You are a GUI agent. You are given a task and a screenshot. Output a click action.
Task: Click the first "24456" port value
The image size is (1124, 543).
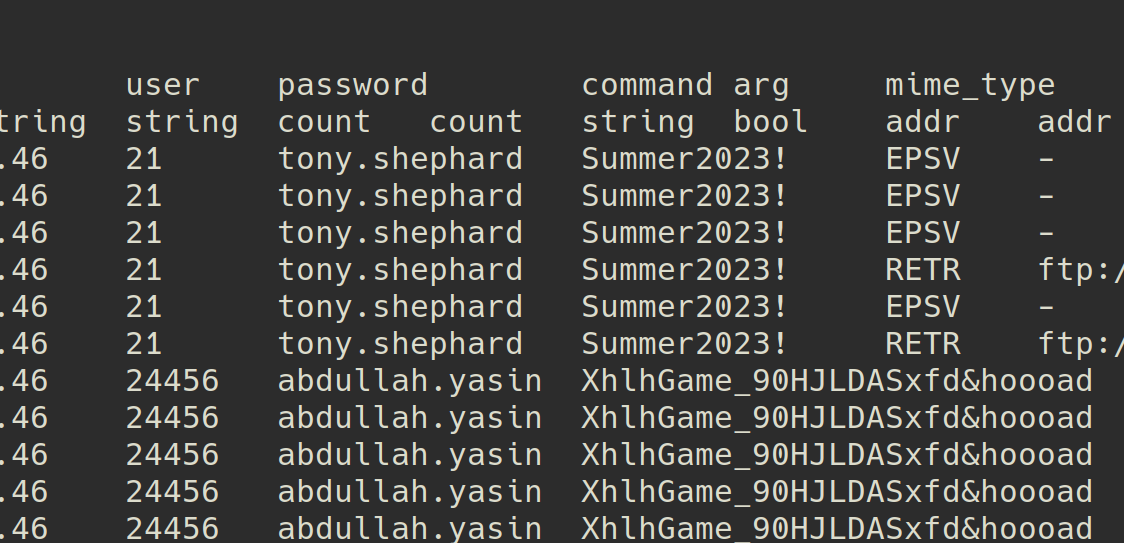click(172, 381)
